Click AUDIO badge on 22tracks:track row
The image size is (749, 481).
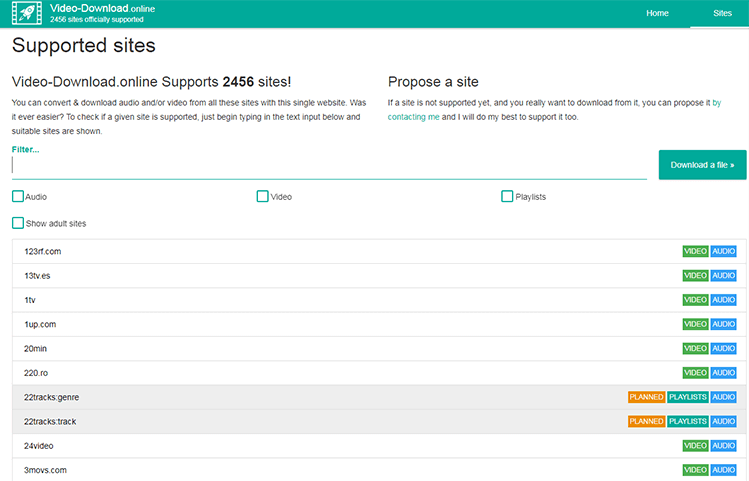[723, 422]
